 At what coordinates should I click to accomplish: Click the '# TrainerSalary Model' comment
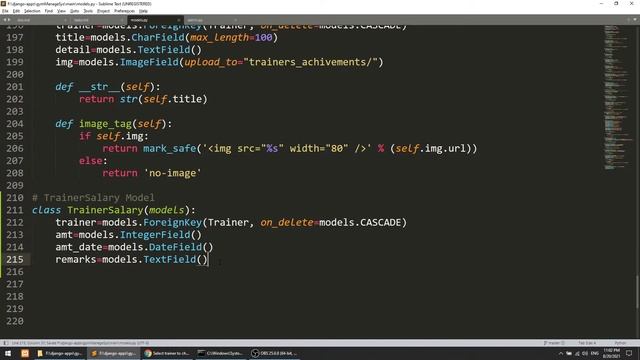coord(93,198)
